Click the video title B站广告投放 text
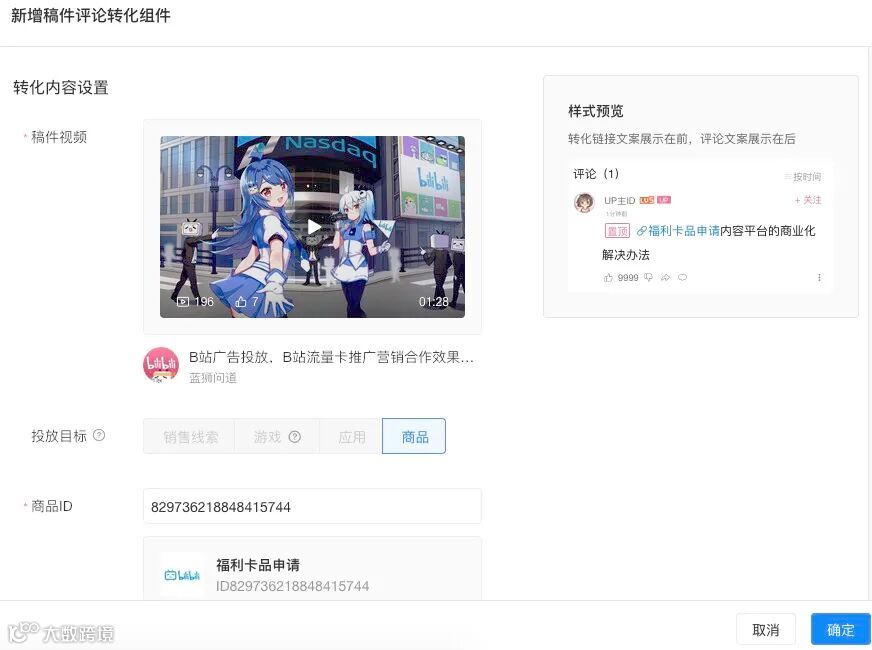Image resolution: width=872 pixels, height=650 pixels. (331, 357)
